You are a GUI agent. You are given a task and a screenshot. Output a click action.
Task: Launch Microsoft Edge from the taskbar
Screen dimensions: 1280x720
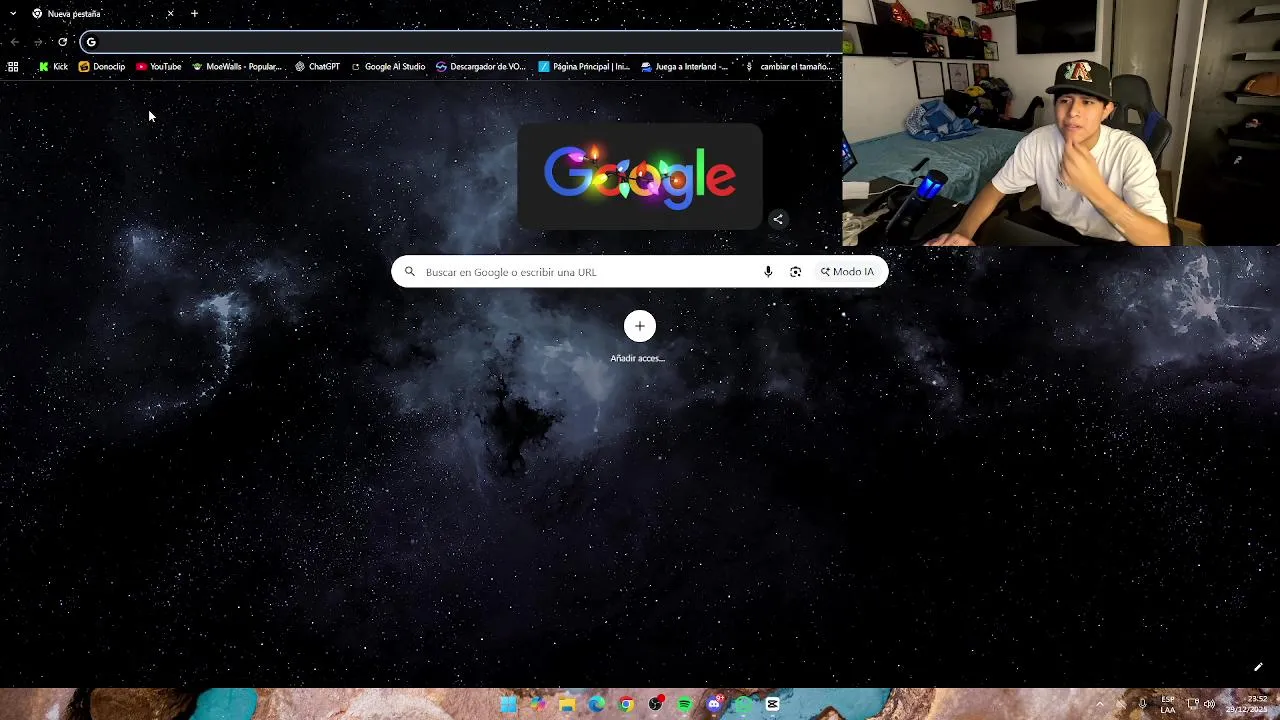click(x=596, y=704)
